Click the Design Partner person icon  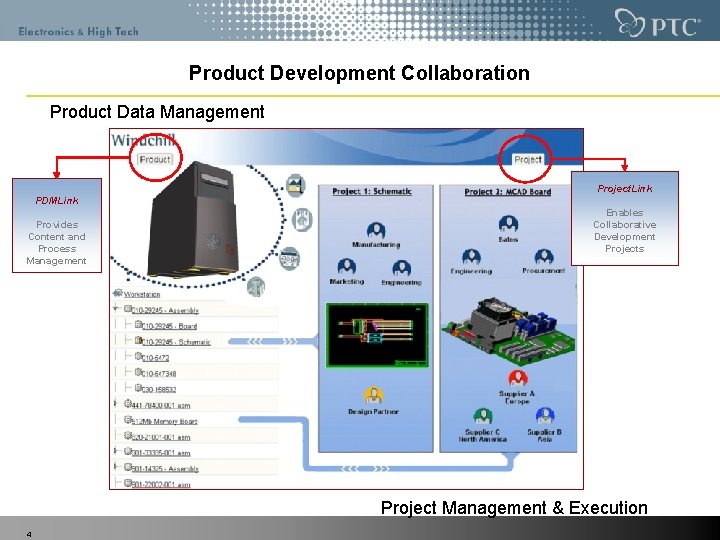pos(373,395)
